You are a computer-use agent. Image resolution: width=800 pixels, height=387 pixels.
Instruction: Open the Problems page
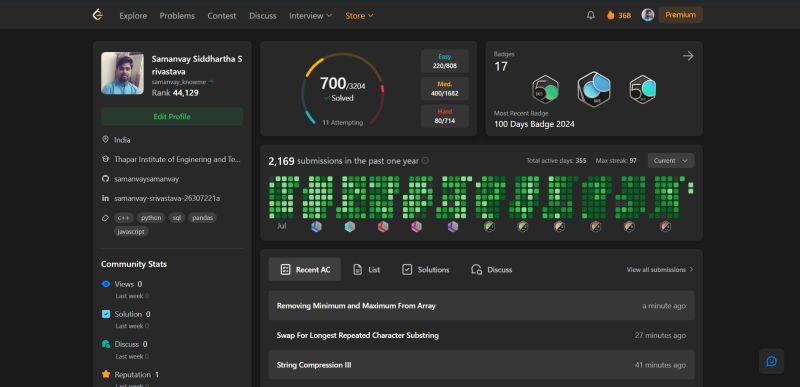pyautogui.click(x=177, y=16)
